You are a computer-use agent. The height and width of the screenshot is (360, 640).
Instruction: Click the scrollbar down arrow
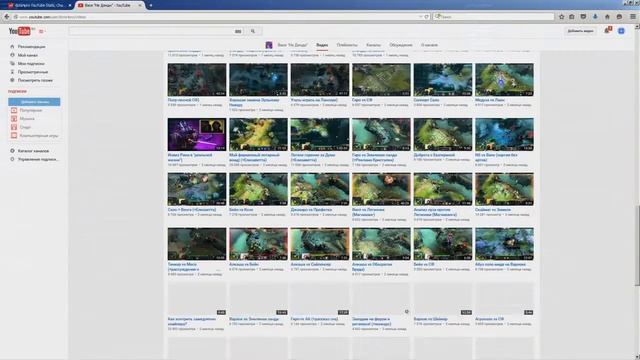[637, 356]
